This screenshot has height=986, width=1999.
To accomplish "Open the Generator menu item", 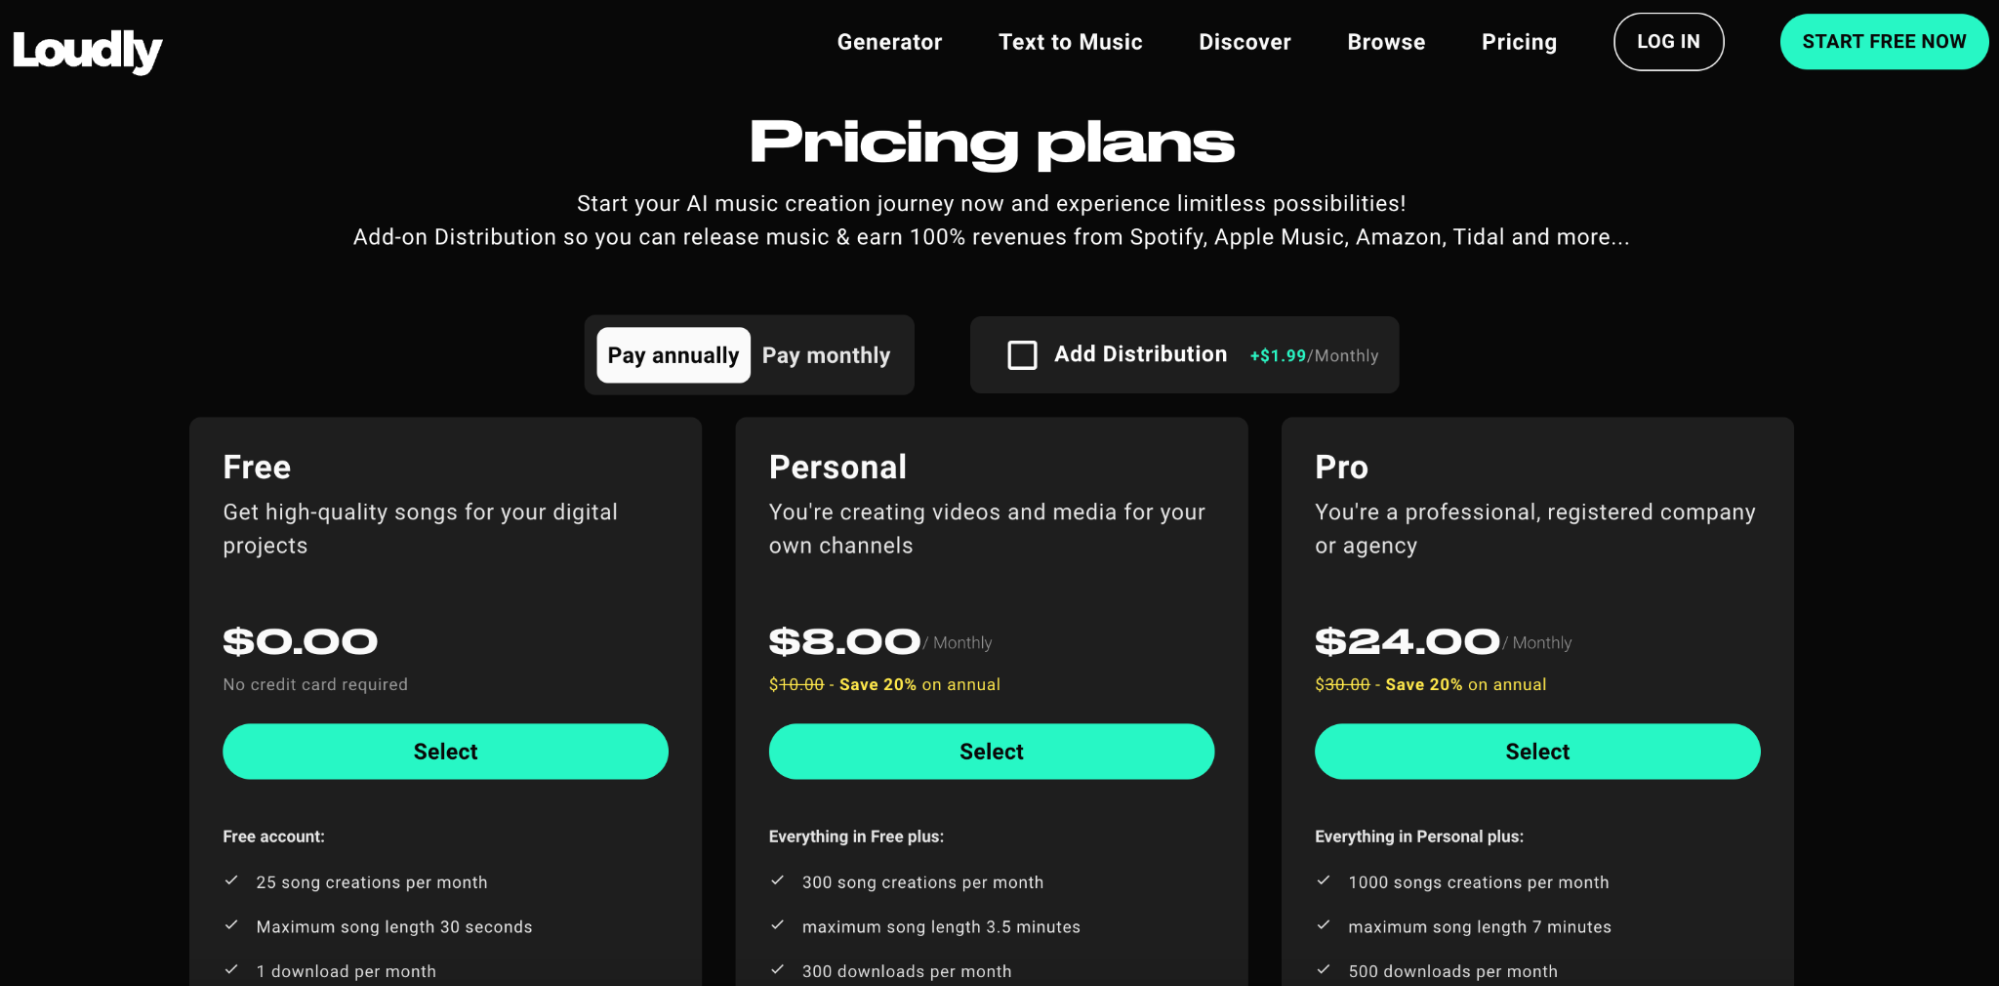I will click(x=889, y=42).
